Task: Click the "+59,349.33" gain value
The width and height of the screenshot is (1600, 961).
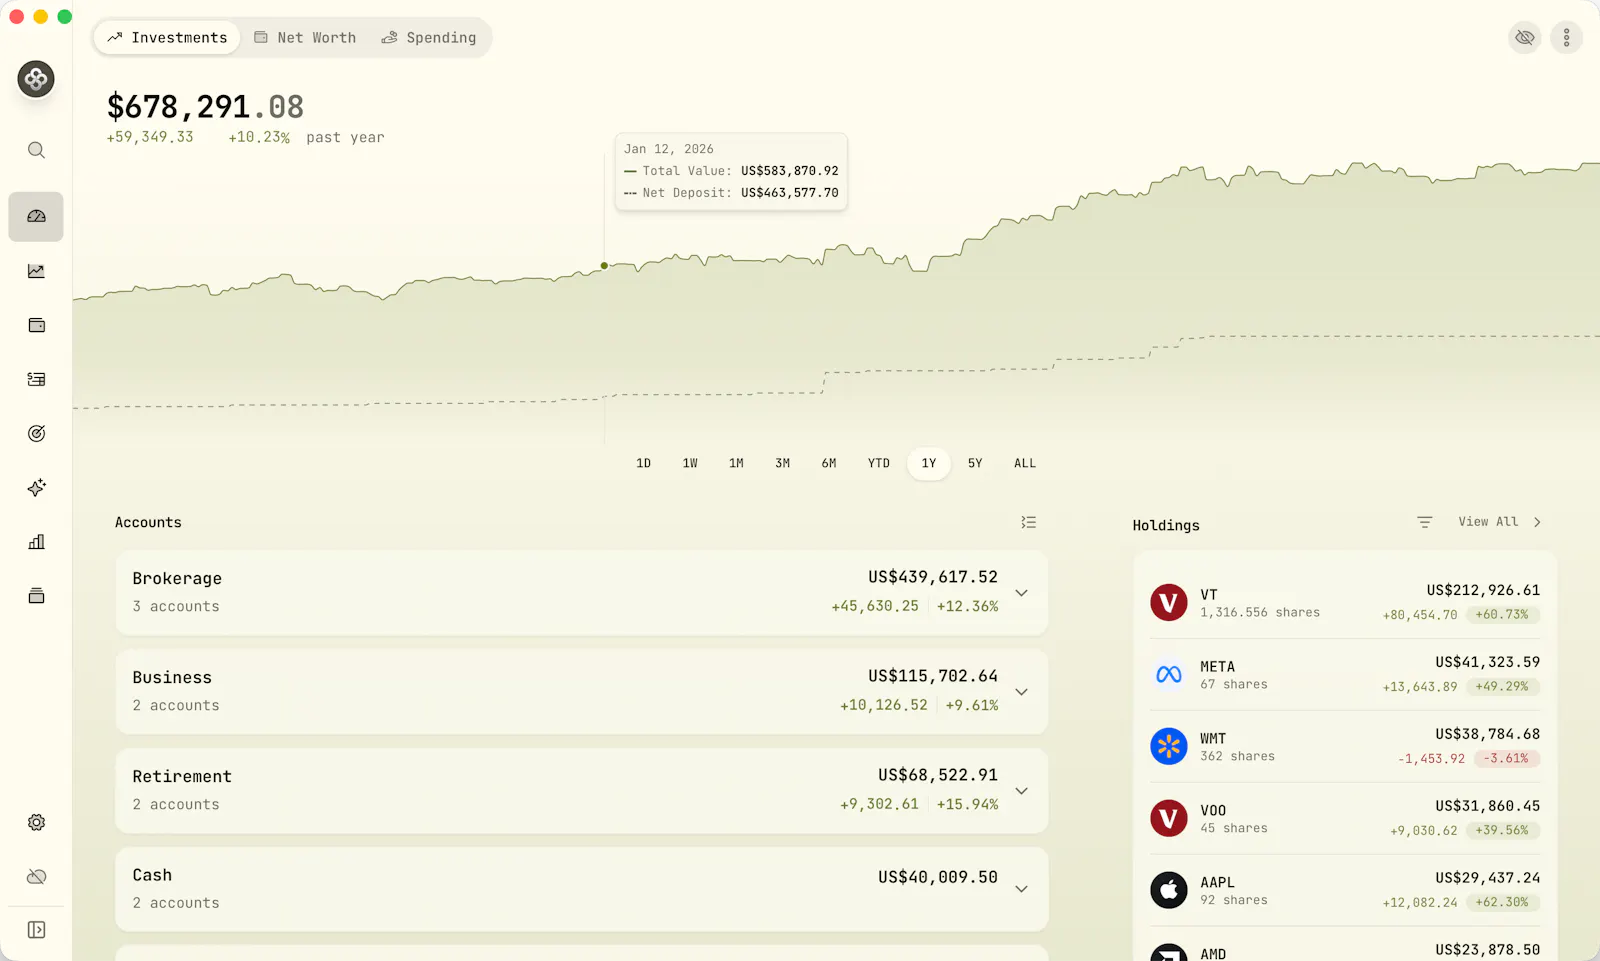Action: click(x=150, y=137)
